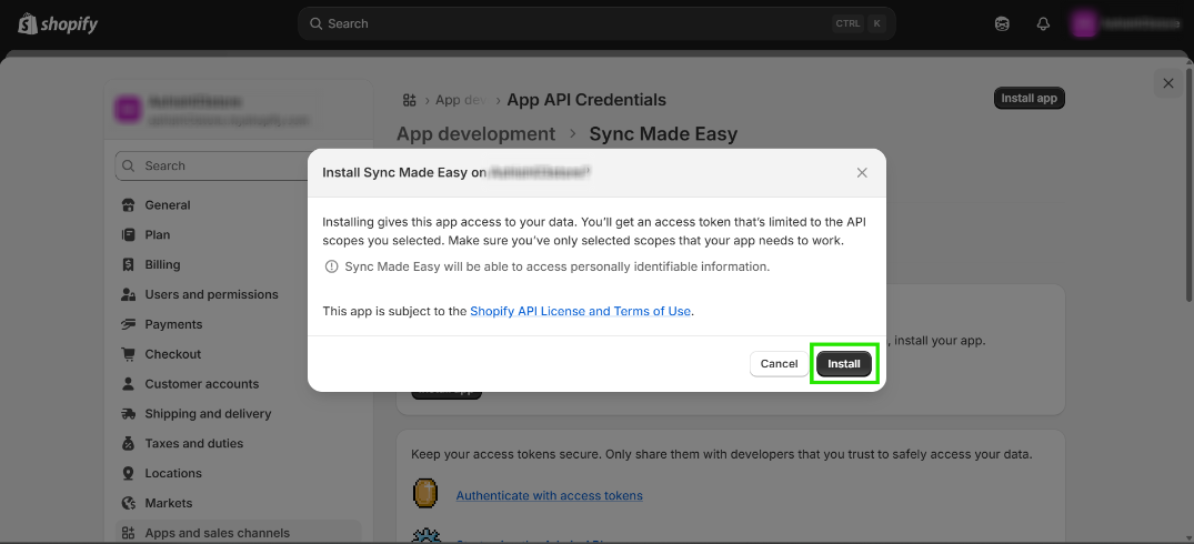Open the account avatar menu
This screenshot has width=1194, height=544.
(1082, 24)
